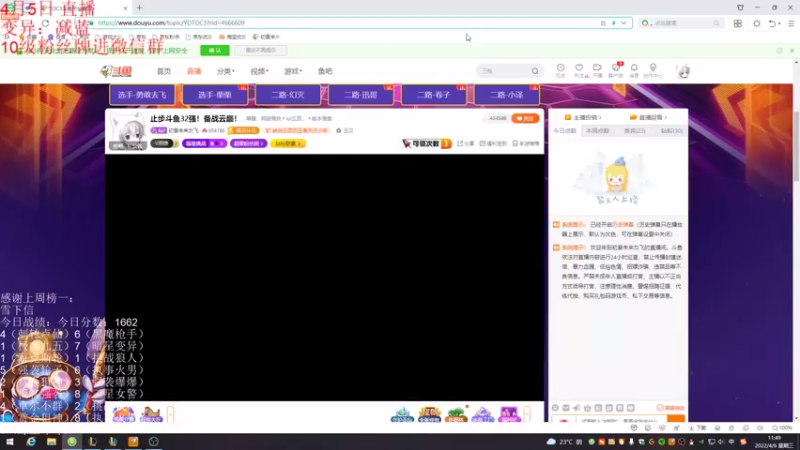Open File Explorer on taskbar
The image size is (800, 450).
pyautogui.click(x=52, y=442)
